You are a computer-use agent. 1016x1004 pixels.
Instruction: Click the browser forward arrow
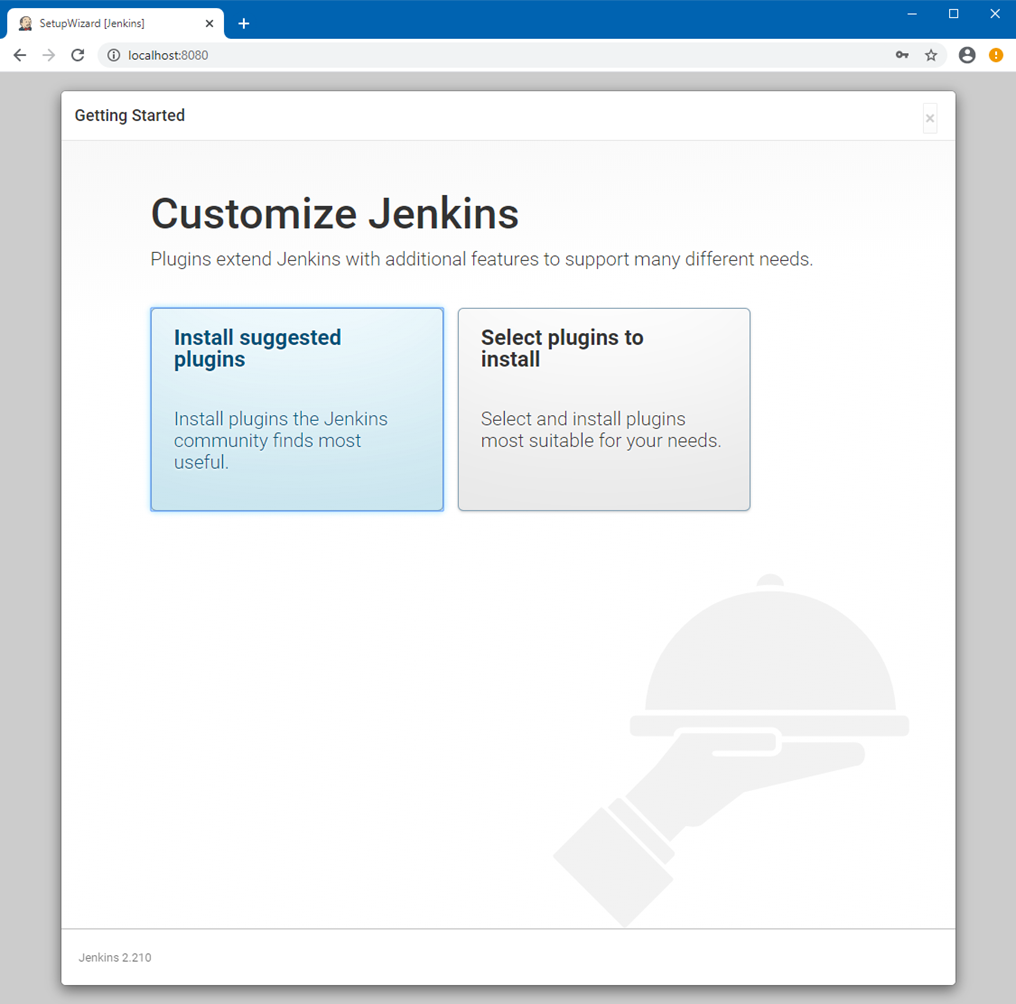[x=49, y=55]
